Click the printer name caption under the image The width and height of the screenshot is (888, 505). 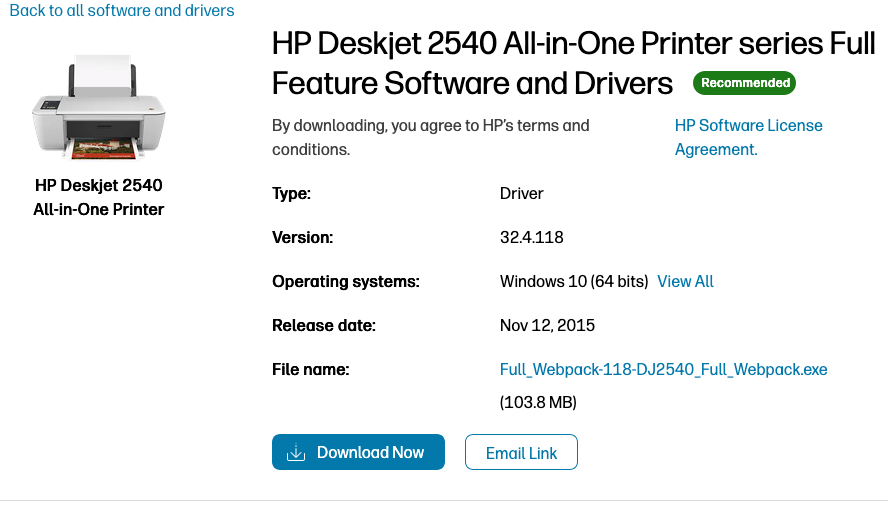tap(98, 197)
